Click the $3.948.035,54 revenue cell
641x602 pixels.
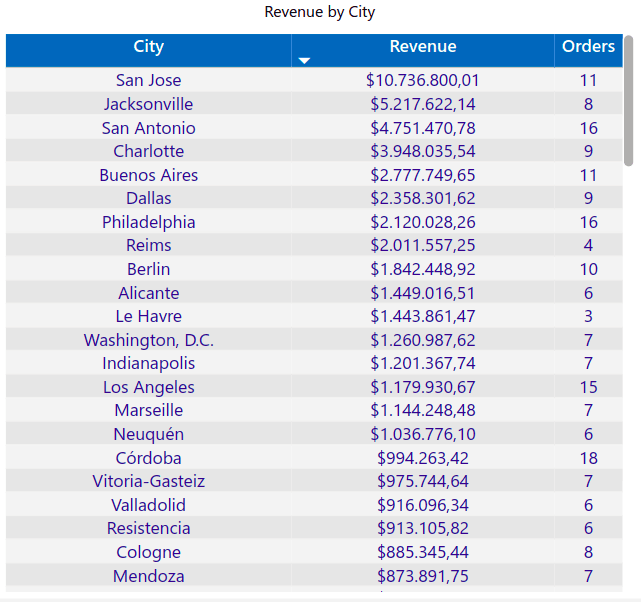pos(422,151)
